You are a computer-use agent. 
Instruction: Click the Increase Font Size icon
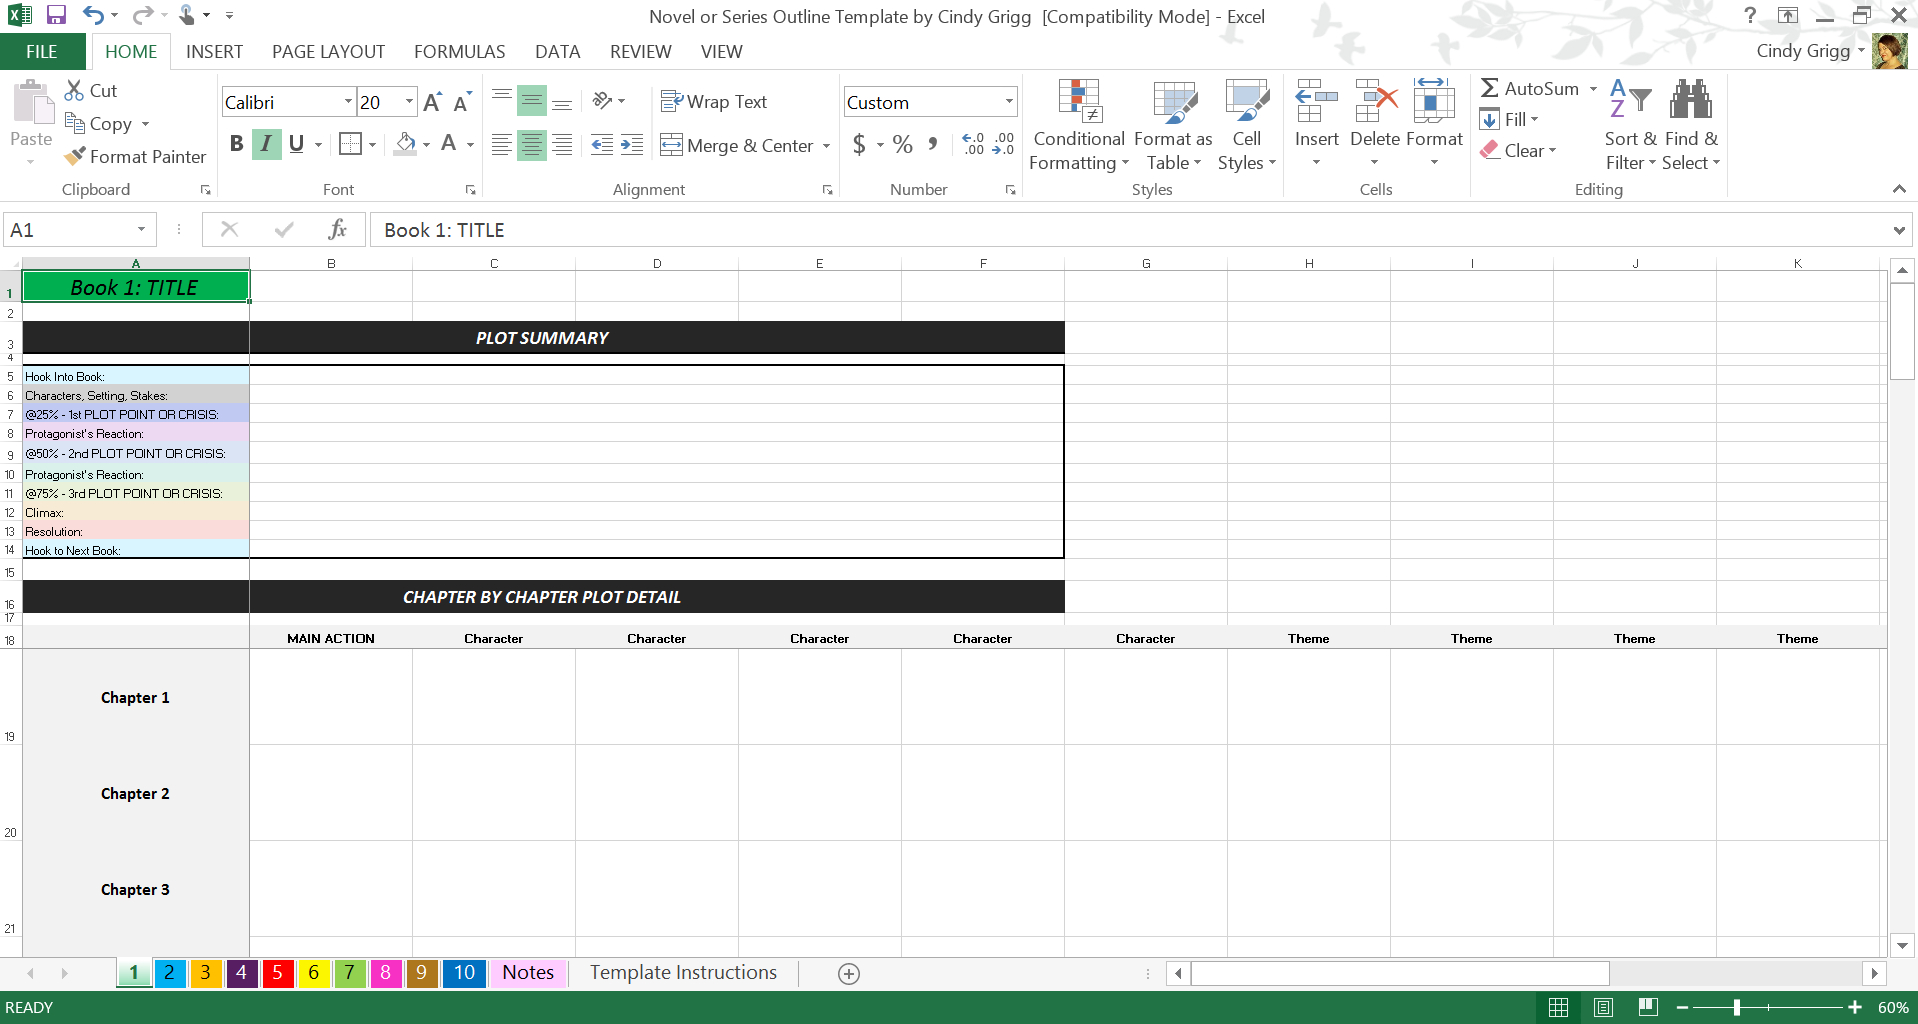(x=432, y=102)
